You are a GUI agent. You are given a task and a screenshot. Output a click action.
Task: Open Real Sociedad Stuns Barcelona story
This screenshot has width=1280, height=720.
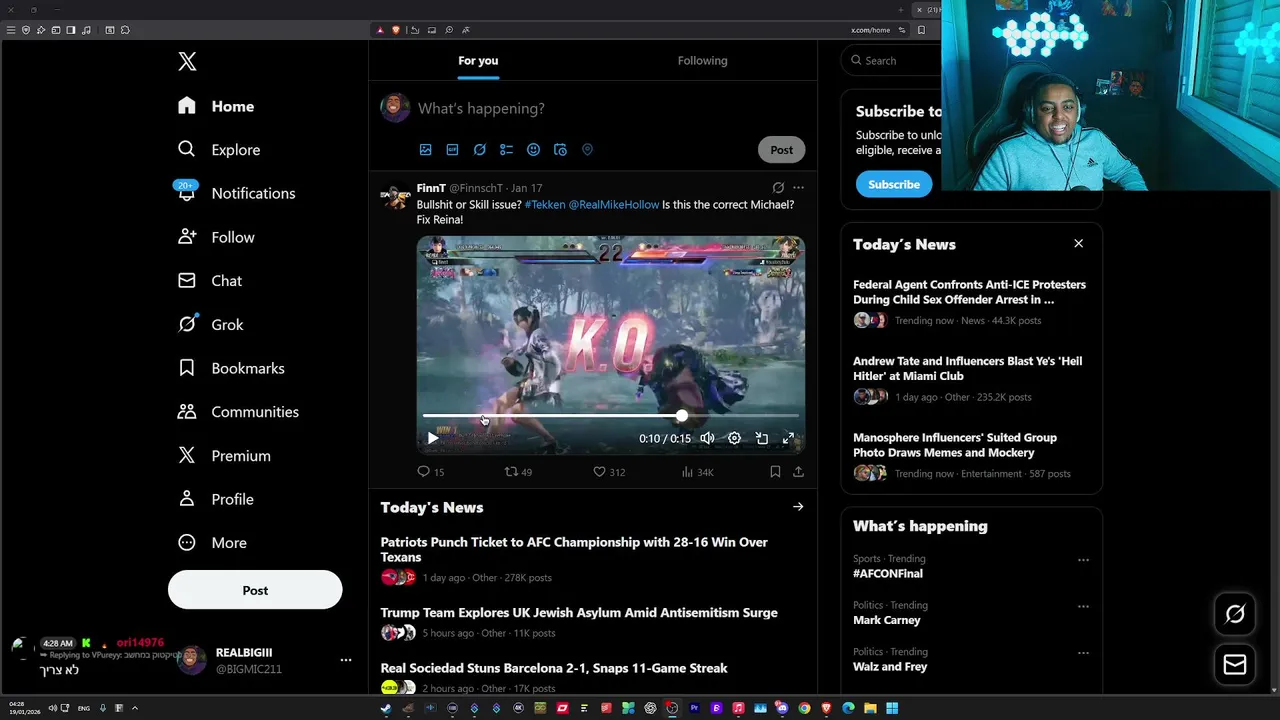tap(554, 668)
